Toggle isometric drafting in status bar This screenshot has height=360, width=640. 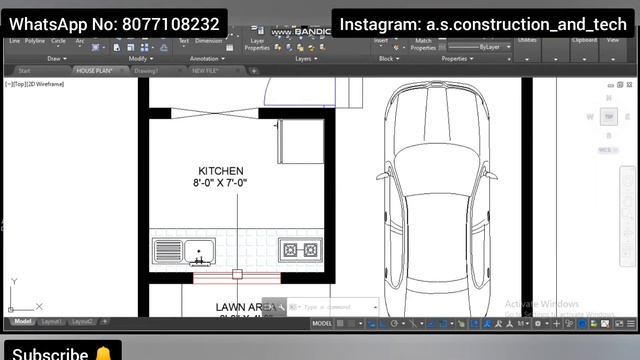(x=413, y=324)
